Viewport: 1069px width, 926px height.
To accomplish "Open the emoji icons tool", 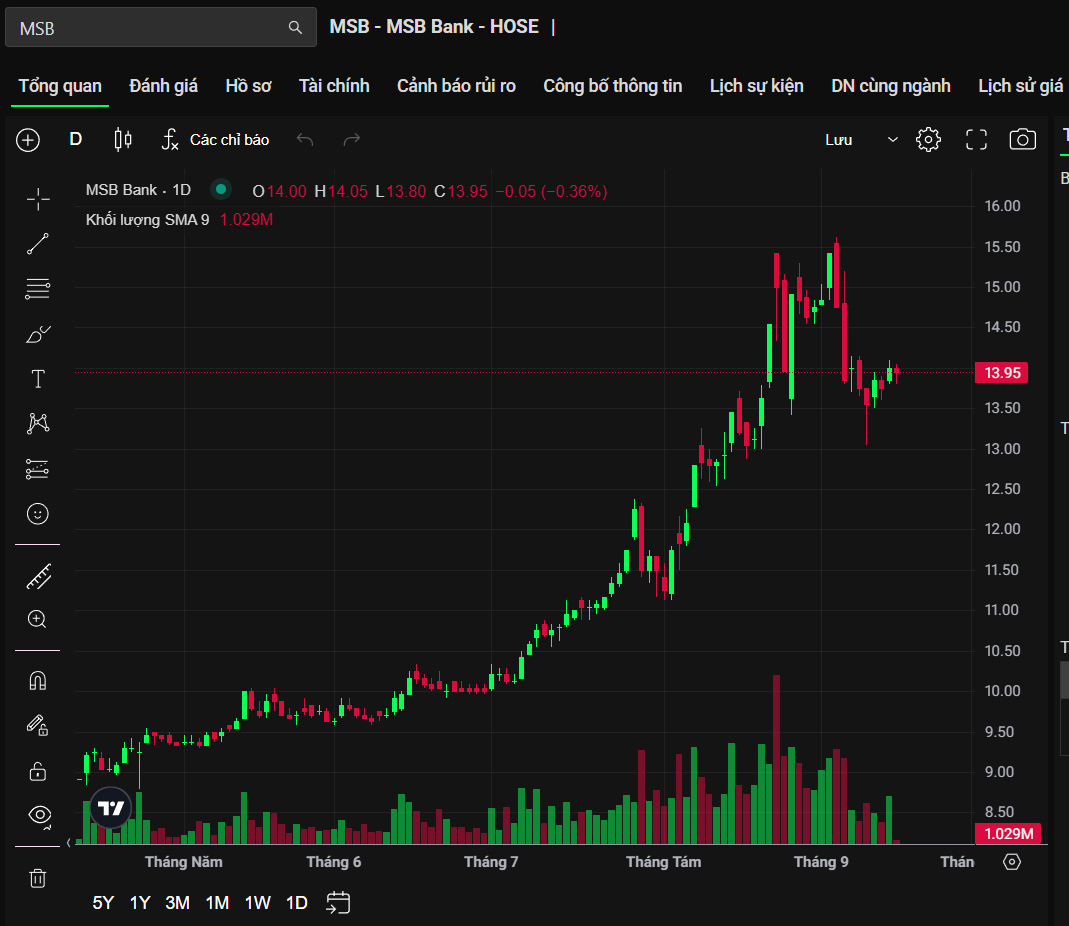I will 38,513.
